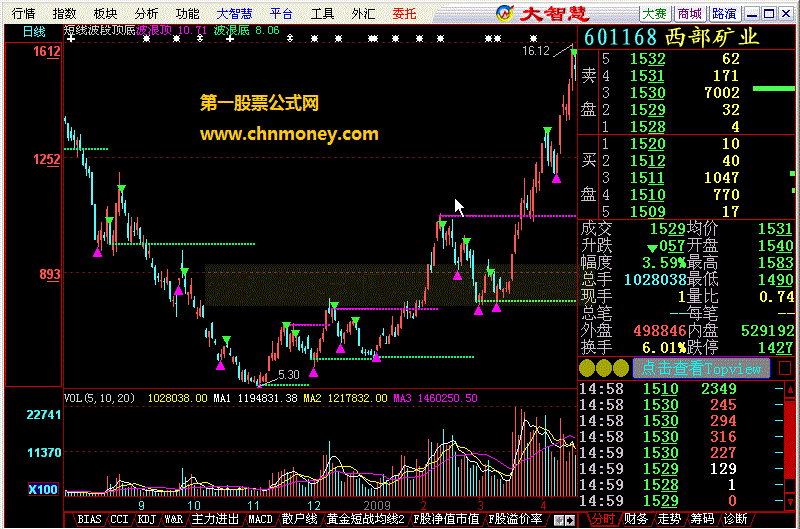
Task: Open the 指数 menu
Action: tap(64, 13)
